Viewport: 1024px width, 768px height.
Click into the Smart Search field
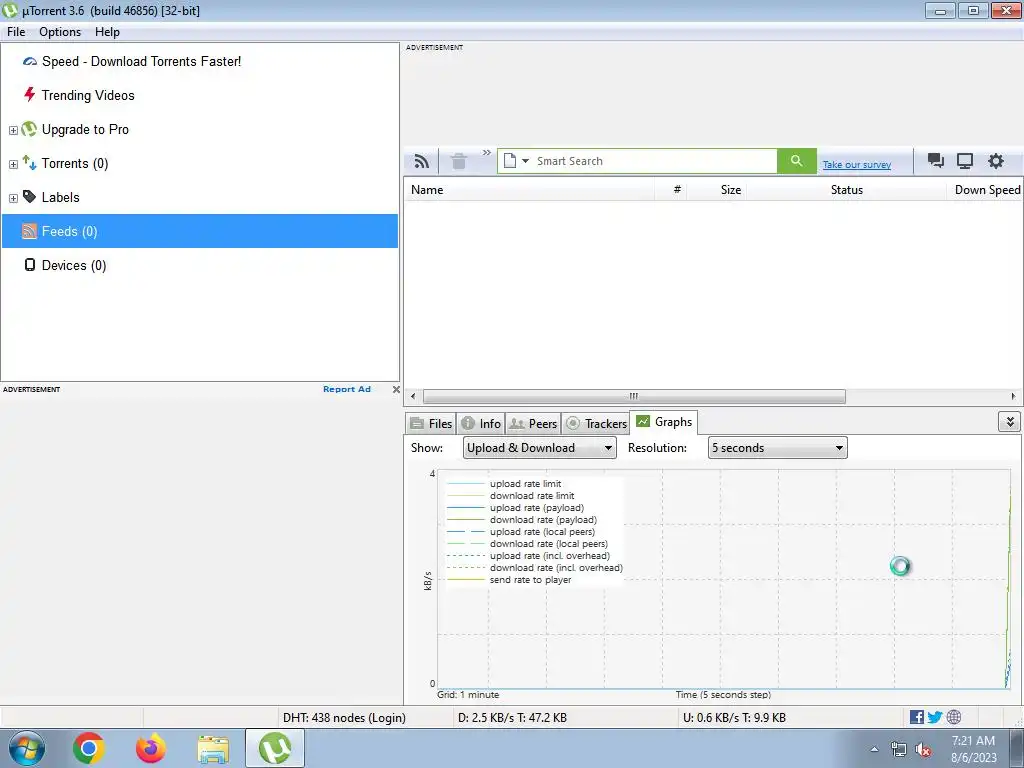tap(655, 161)
